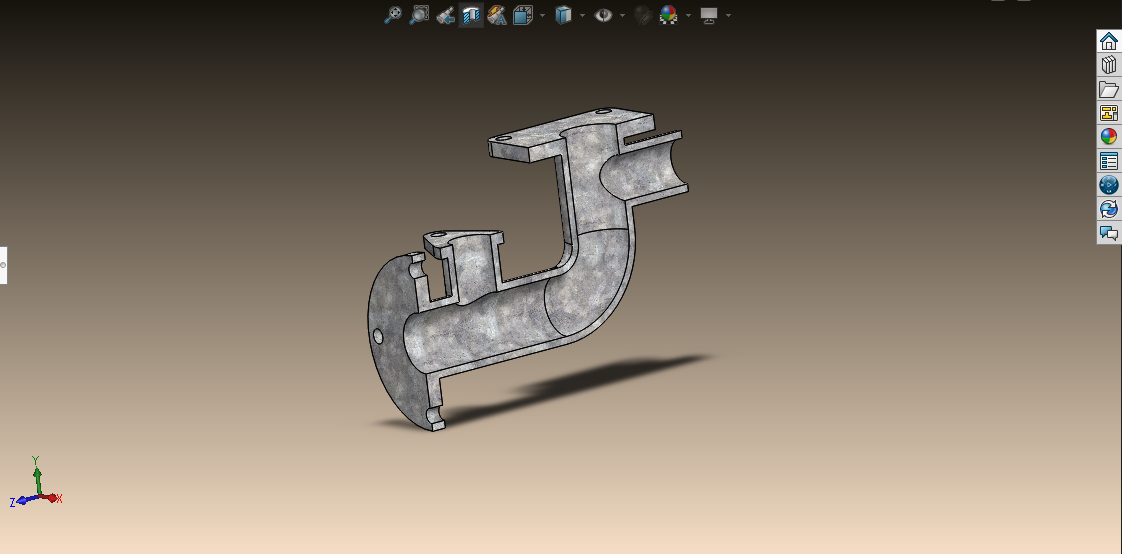The height and width of the screenshot is (554, 1122).
Task: Expand the Hide/Show Items dropdown arrow
Action: (x=622, y=15)
